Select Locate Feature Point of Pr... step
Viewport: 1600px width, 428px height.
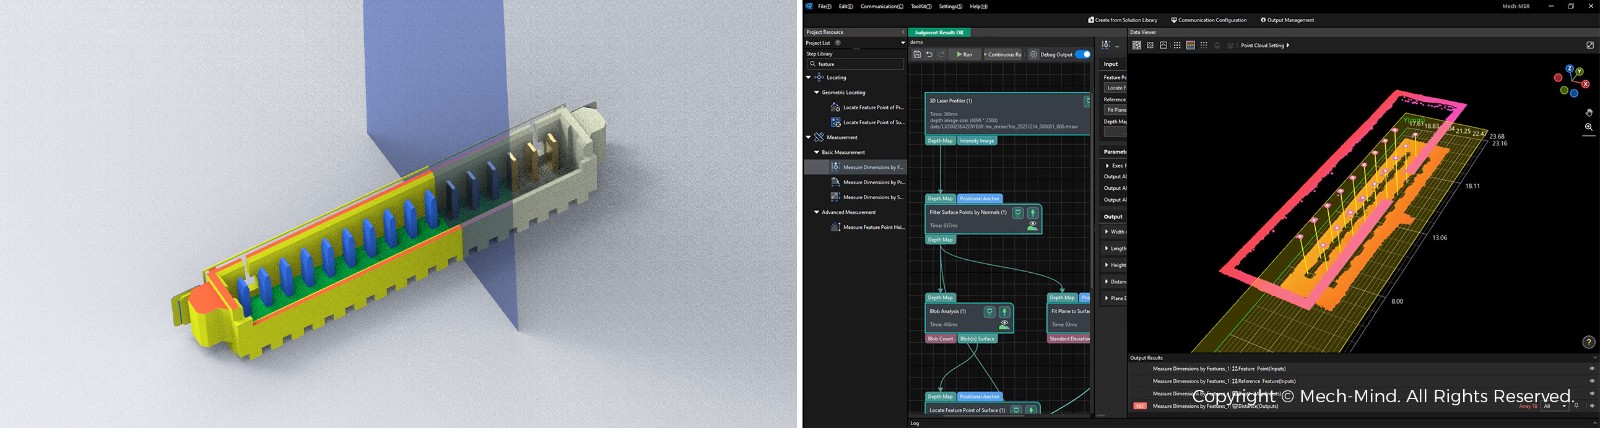[x=868, y=107]
